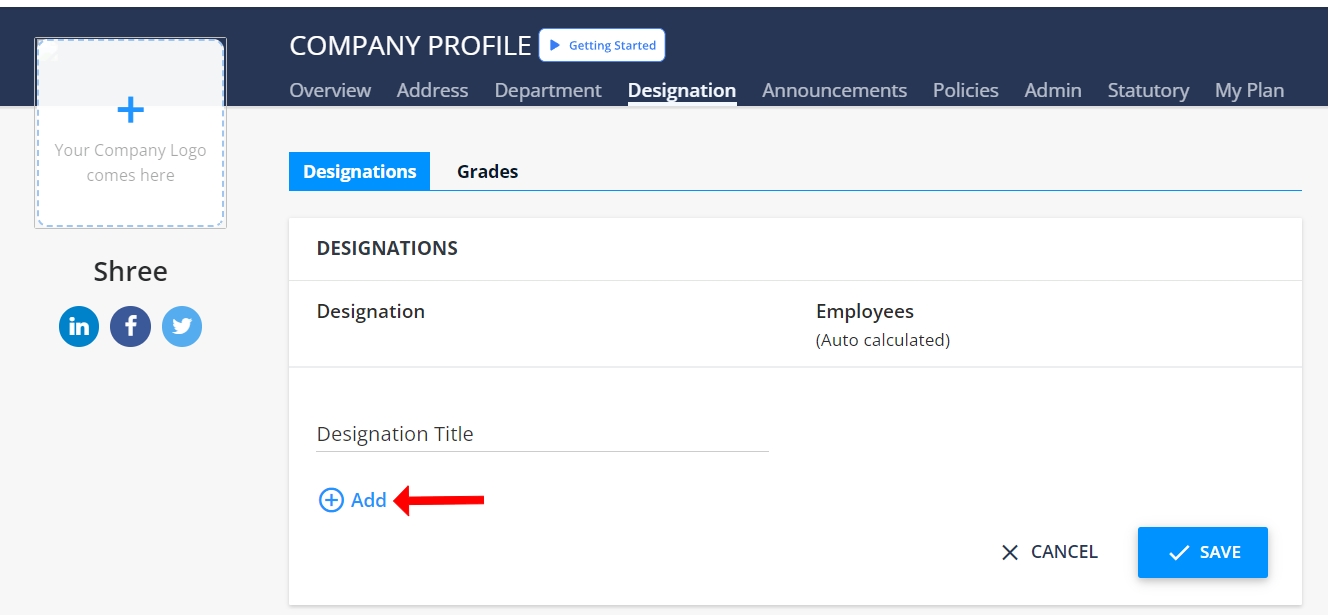Click the Designation Title input field

(x=540, y=433)
